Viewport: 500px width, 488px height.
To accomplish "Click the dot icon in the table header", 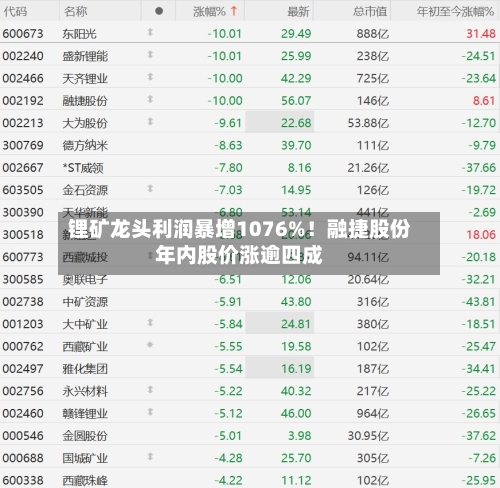I will (159, 11).
